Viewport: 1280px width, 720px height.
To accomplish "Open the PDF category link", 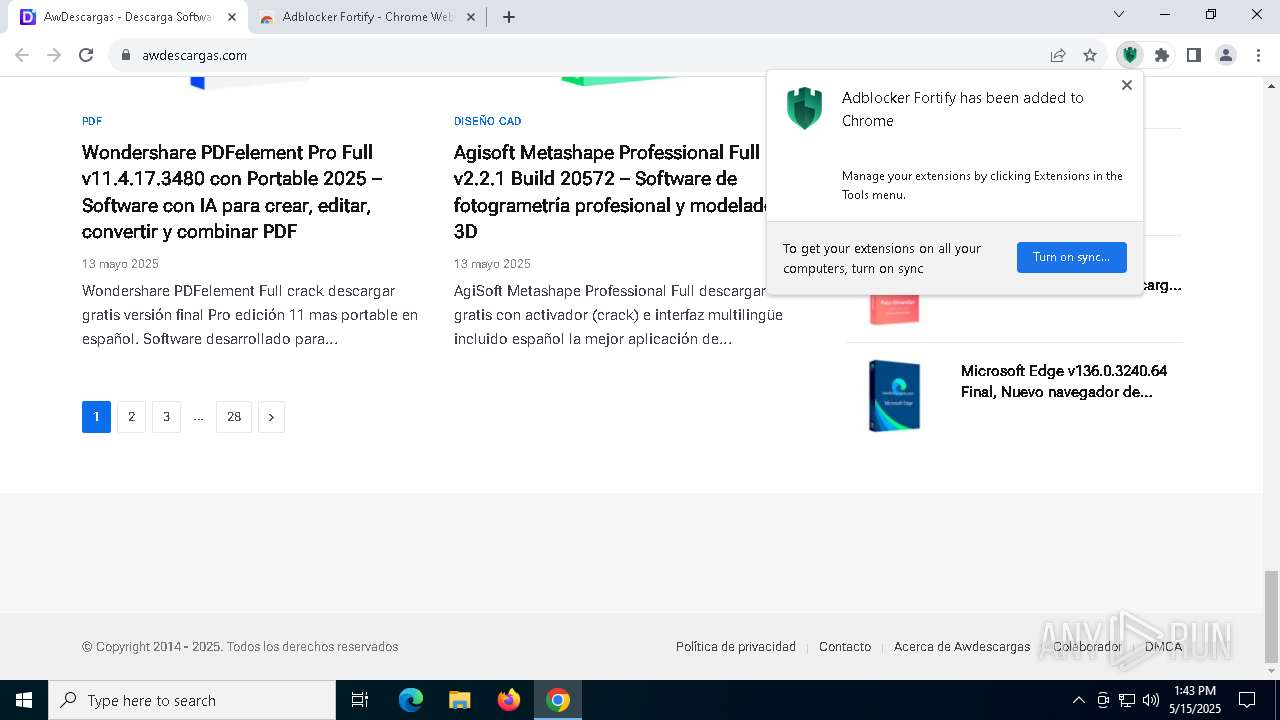I will 92,121.
